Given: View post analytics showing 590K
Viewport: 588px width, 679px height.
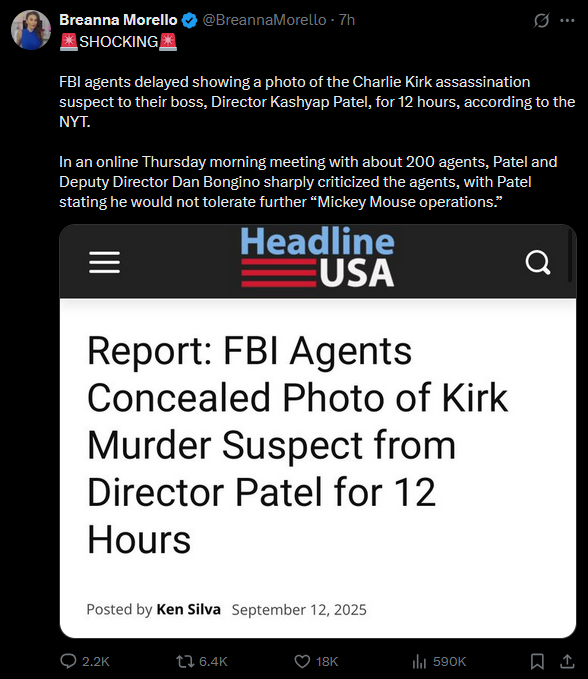Looking at the screenshot, I should 439,661.
